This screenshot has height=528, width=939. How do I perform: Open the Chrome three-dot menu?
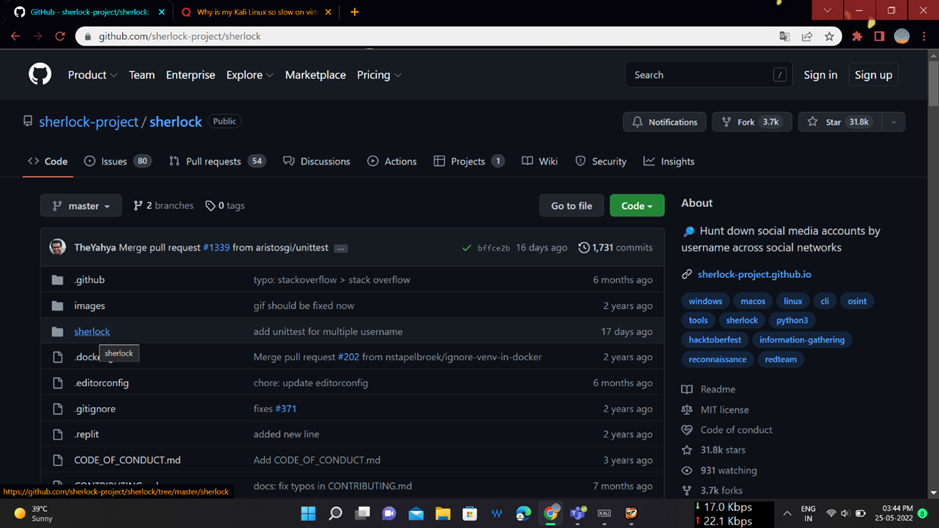924,37
